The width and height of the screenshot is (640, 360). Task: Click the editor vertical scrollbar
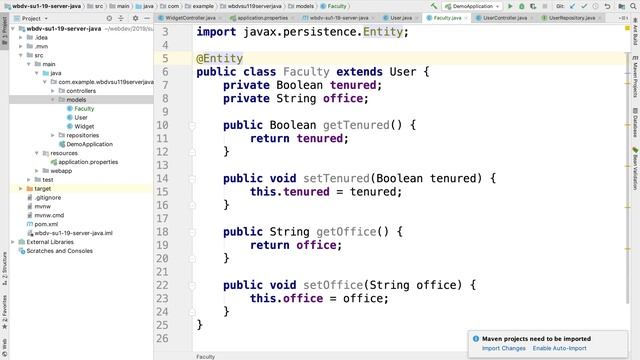tap(627, 178)
